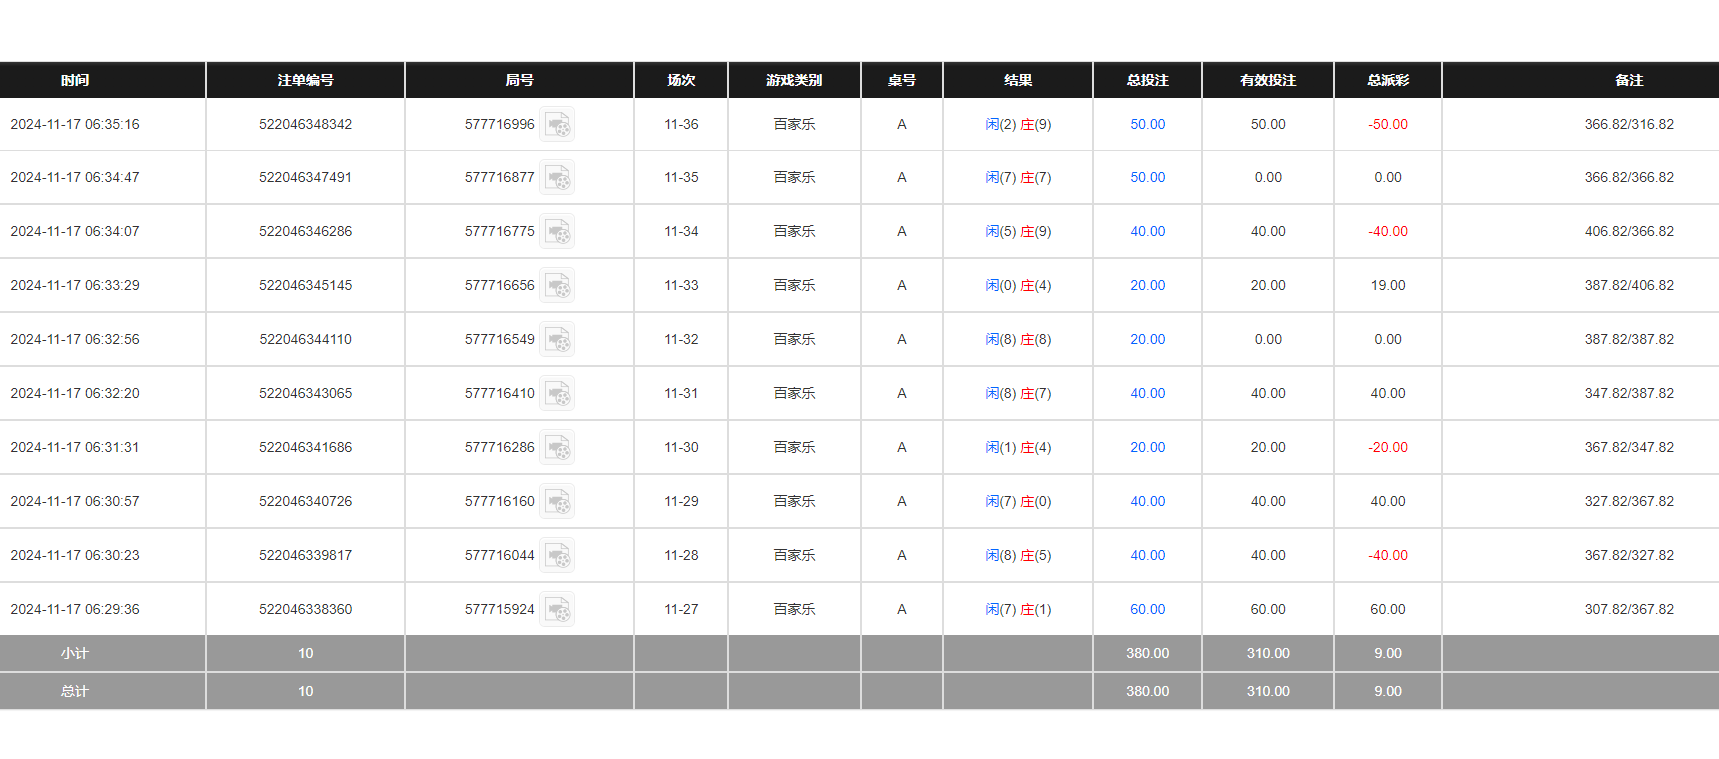Screen dimensions: 1719x759
Task: Click the video icon beside round 577716656
Action: (x=557, y=286)
